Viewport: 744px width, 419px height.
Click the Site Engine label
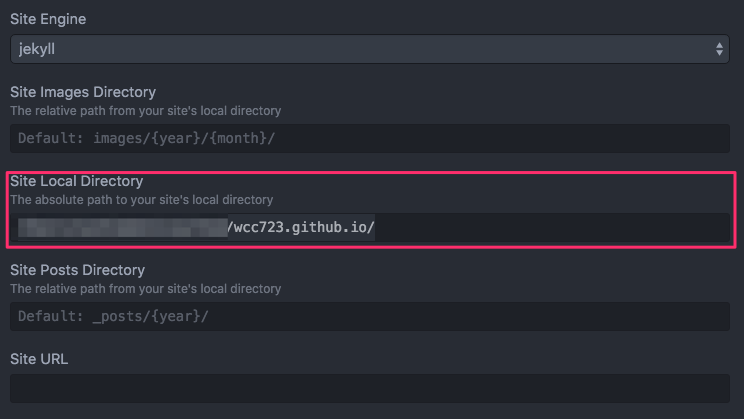click(48, 19)
